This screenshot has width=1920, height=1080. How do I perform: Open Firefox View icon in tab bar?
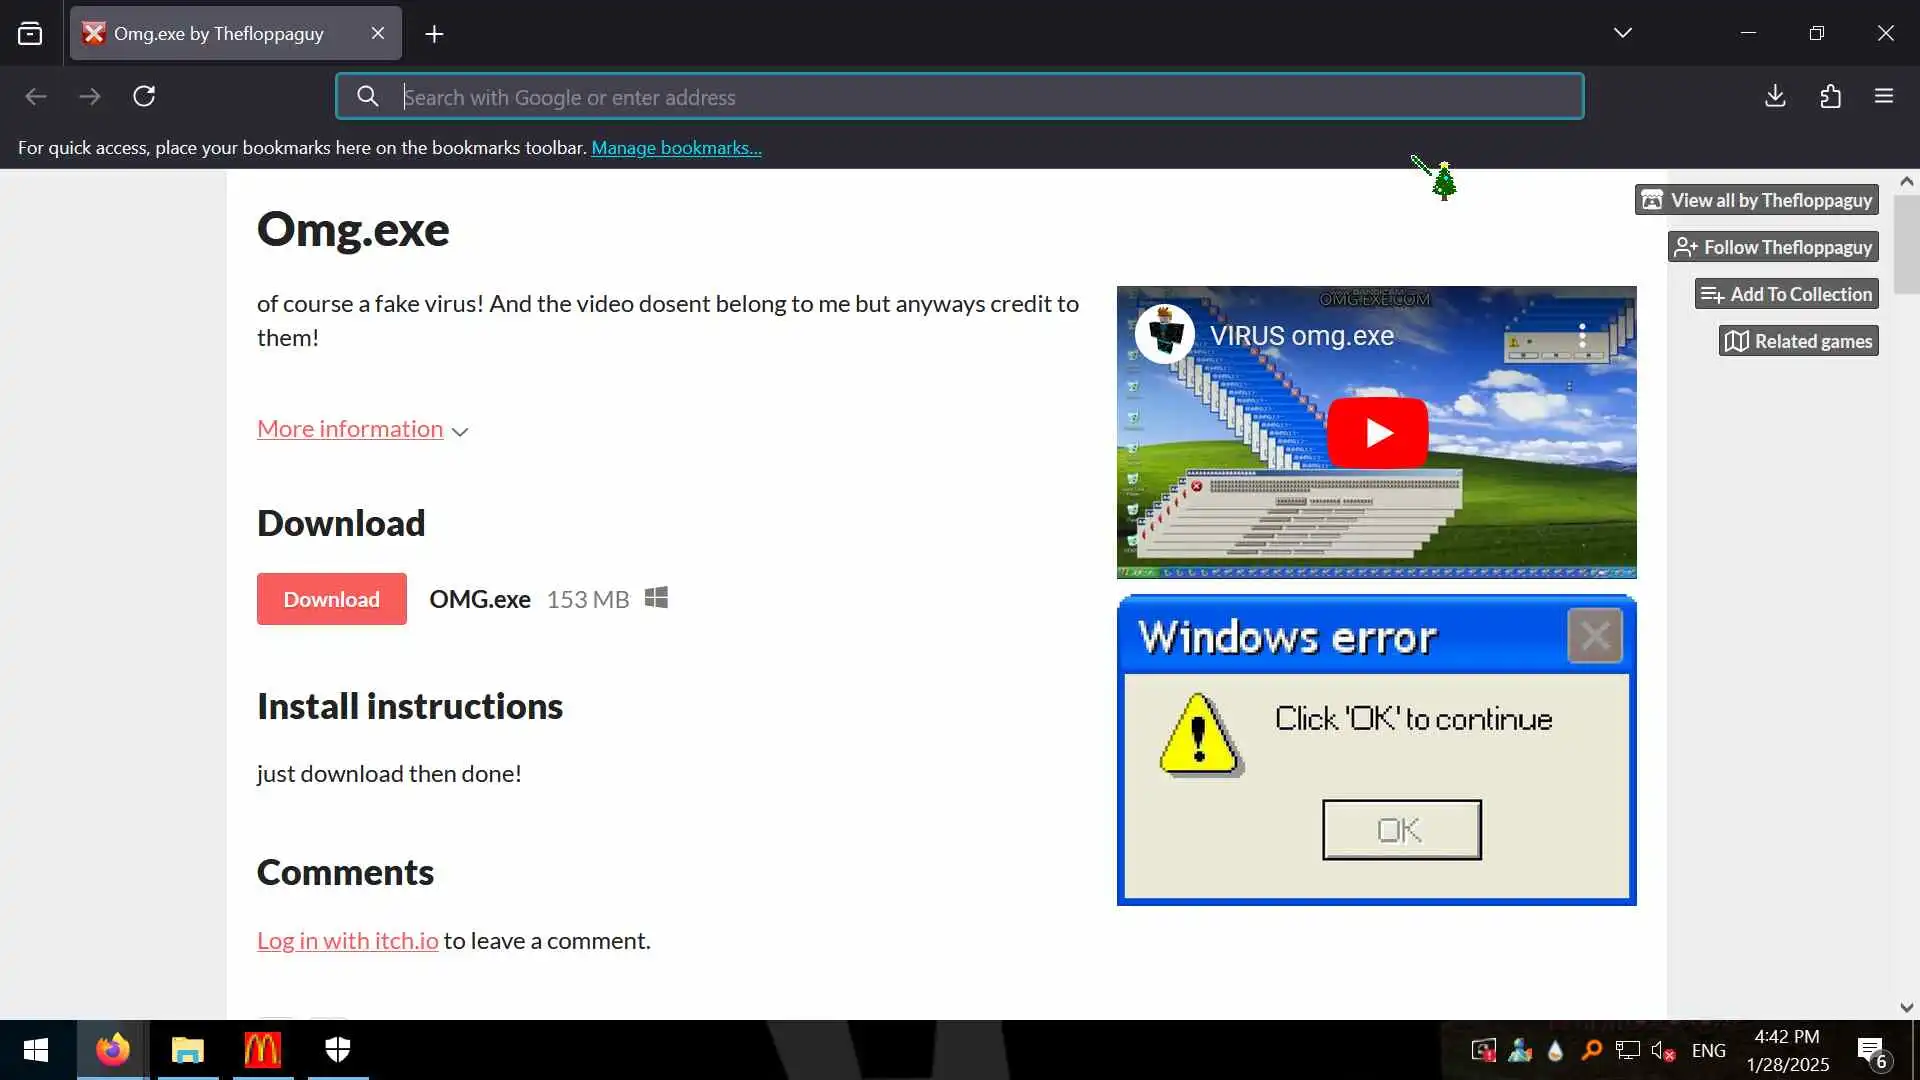(x=30, y=33)
